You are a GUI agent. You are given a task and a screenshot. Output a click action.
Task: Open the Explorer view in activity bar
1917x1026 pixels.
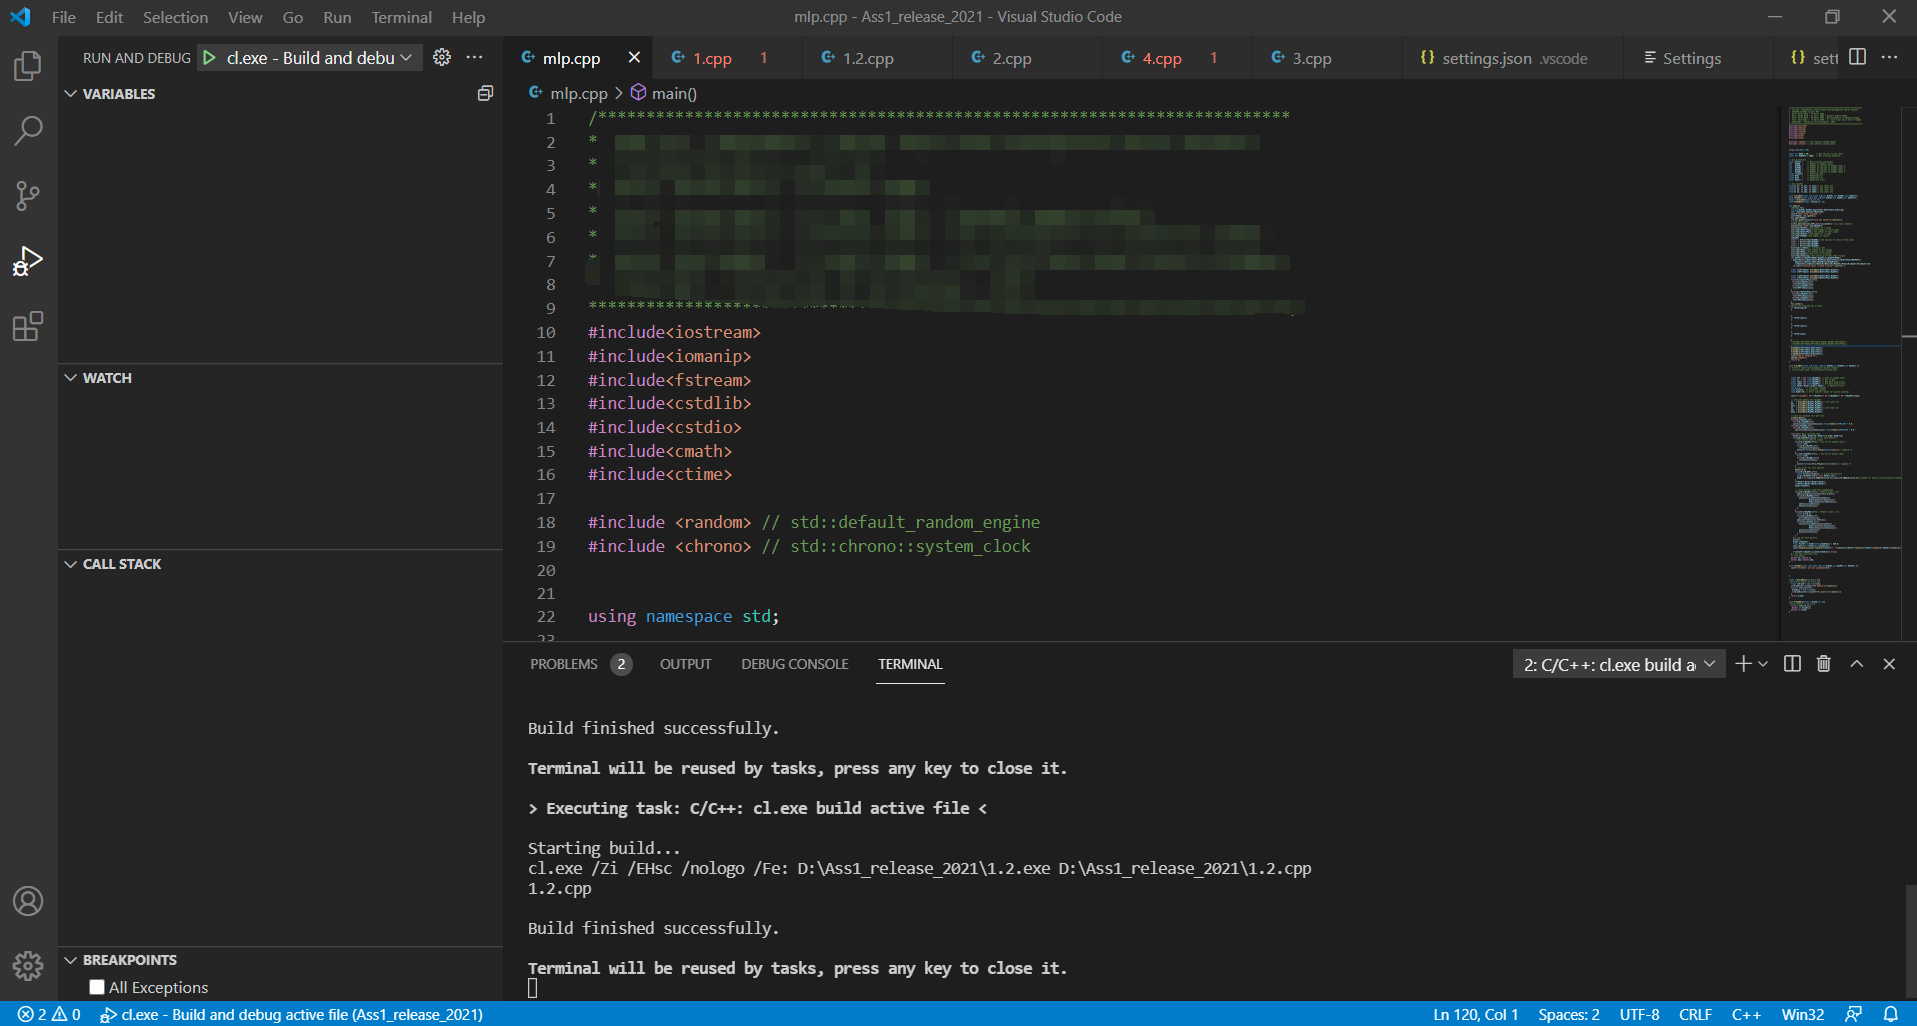coord(28,66)
